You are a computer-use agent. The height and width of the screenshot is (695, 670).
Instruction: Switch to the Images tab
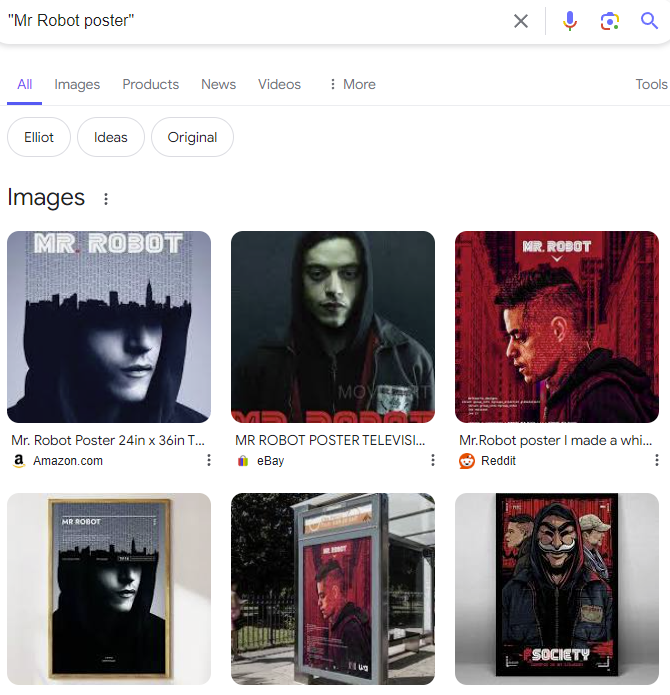(x=77, y=84)
